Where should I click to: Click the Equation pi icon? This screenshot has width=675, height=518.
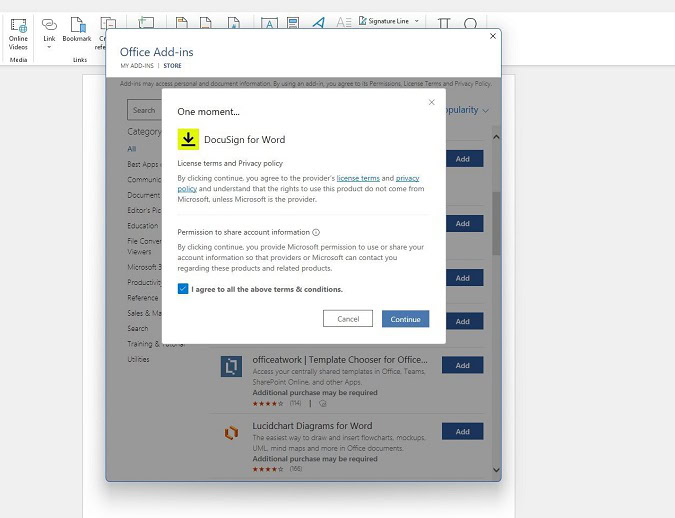tap(444, 23)
